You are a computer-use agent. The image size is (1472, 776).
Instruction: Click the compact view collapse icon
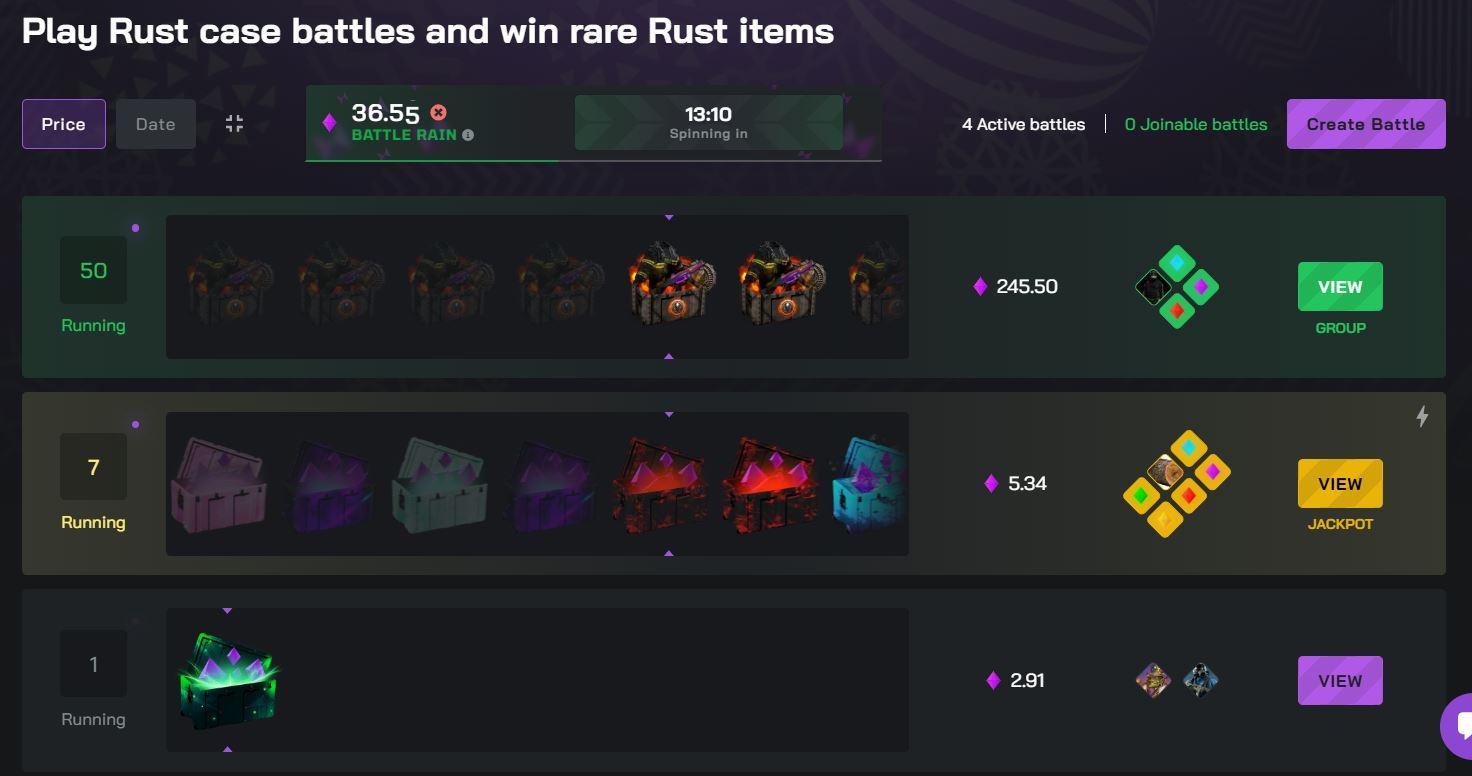pos(234,124)
